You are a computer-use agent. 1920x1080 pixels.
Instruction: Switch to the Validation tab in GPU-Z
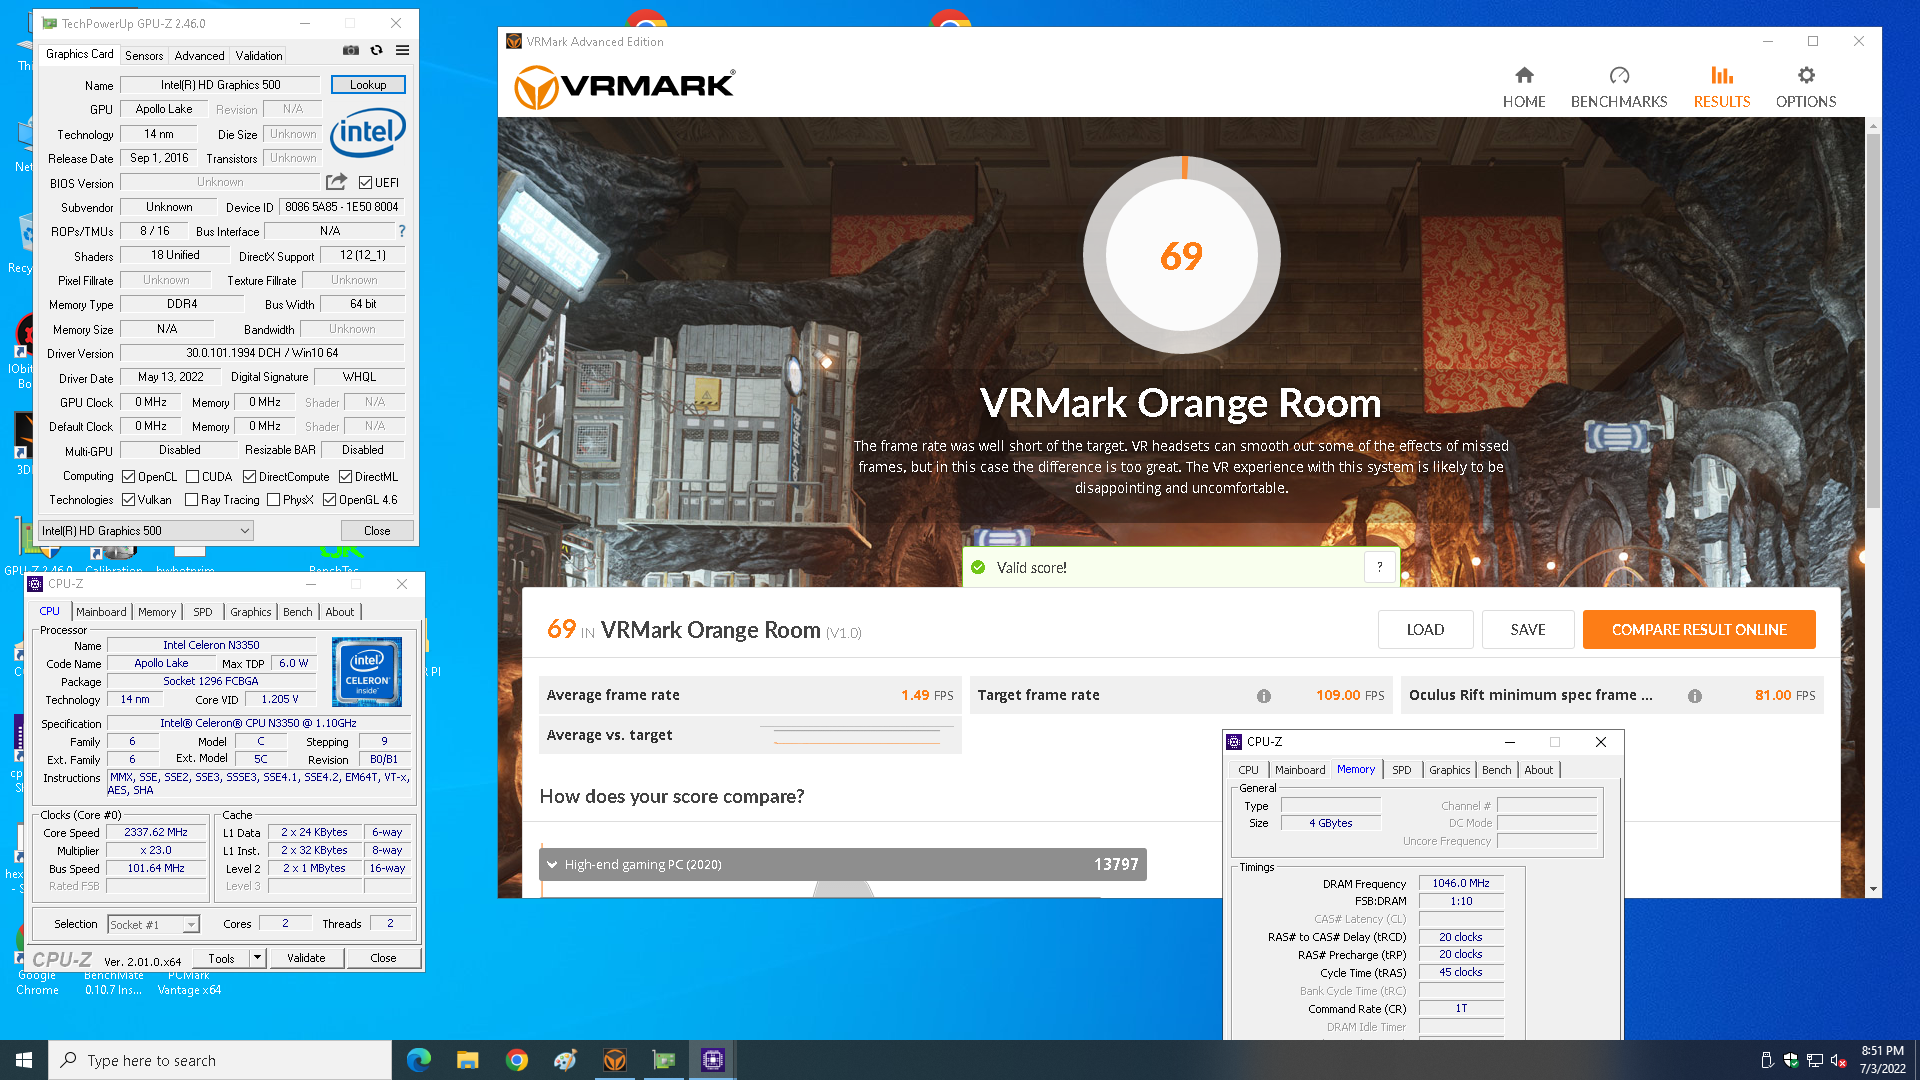[259, 55]
